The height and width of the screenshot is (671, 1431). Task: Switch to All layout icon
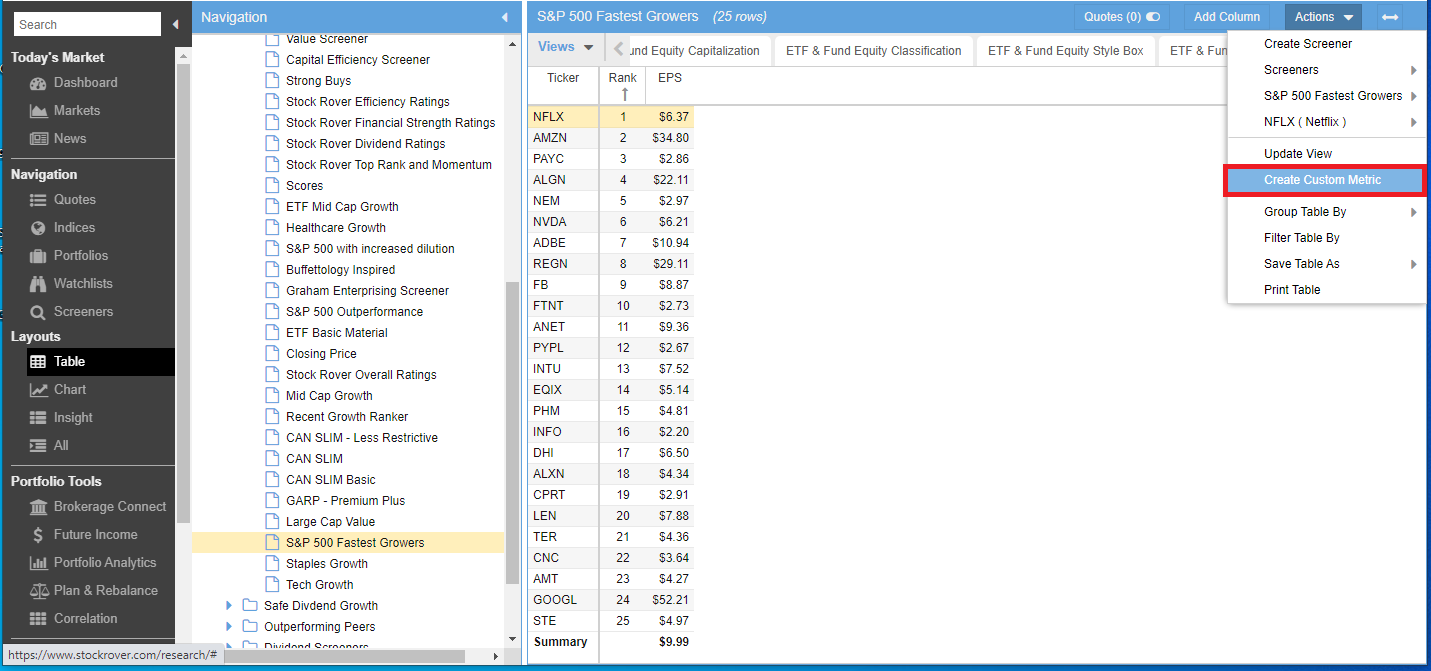tap(38, 446)
